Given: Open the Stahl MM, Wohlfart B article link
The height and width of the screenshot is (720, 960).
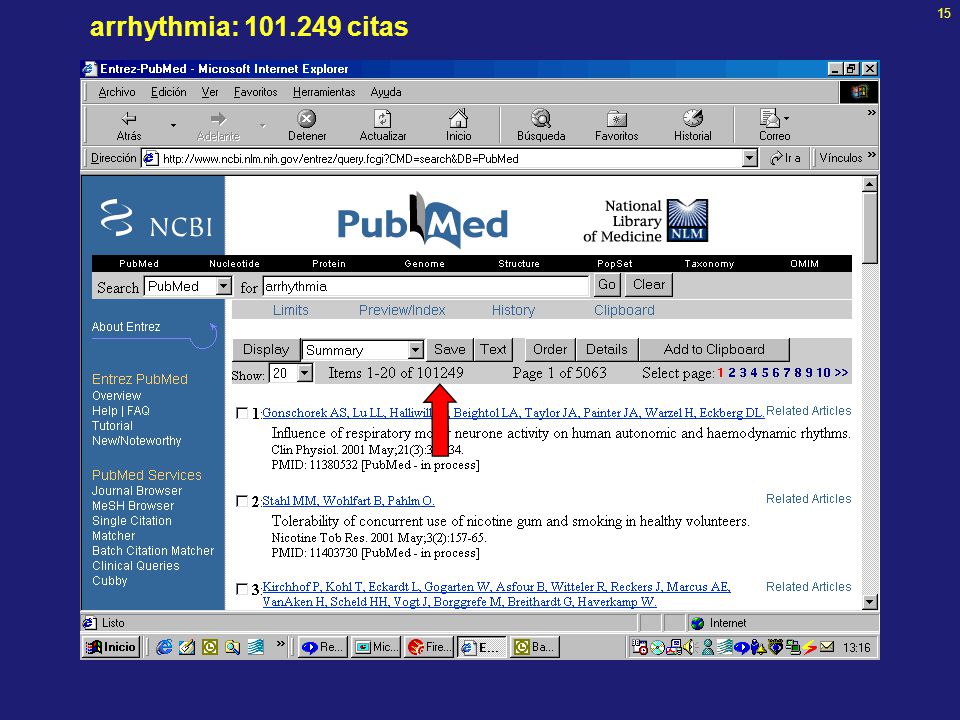Looking at the screenshot, I should [348, 501].
